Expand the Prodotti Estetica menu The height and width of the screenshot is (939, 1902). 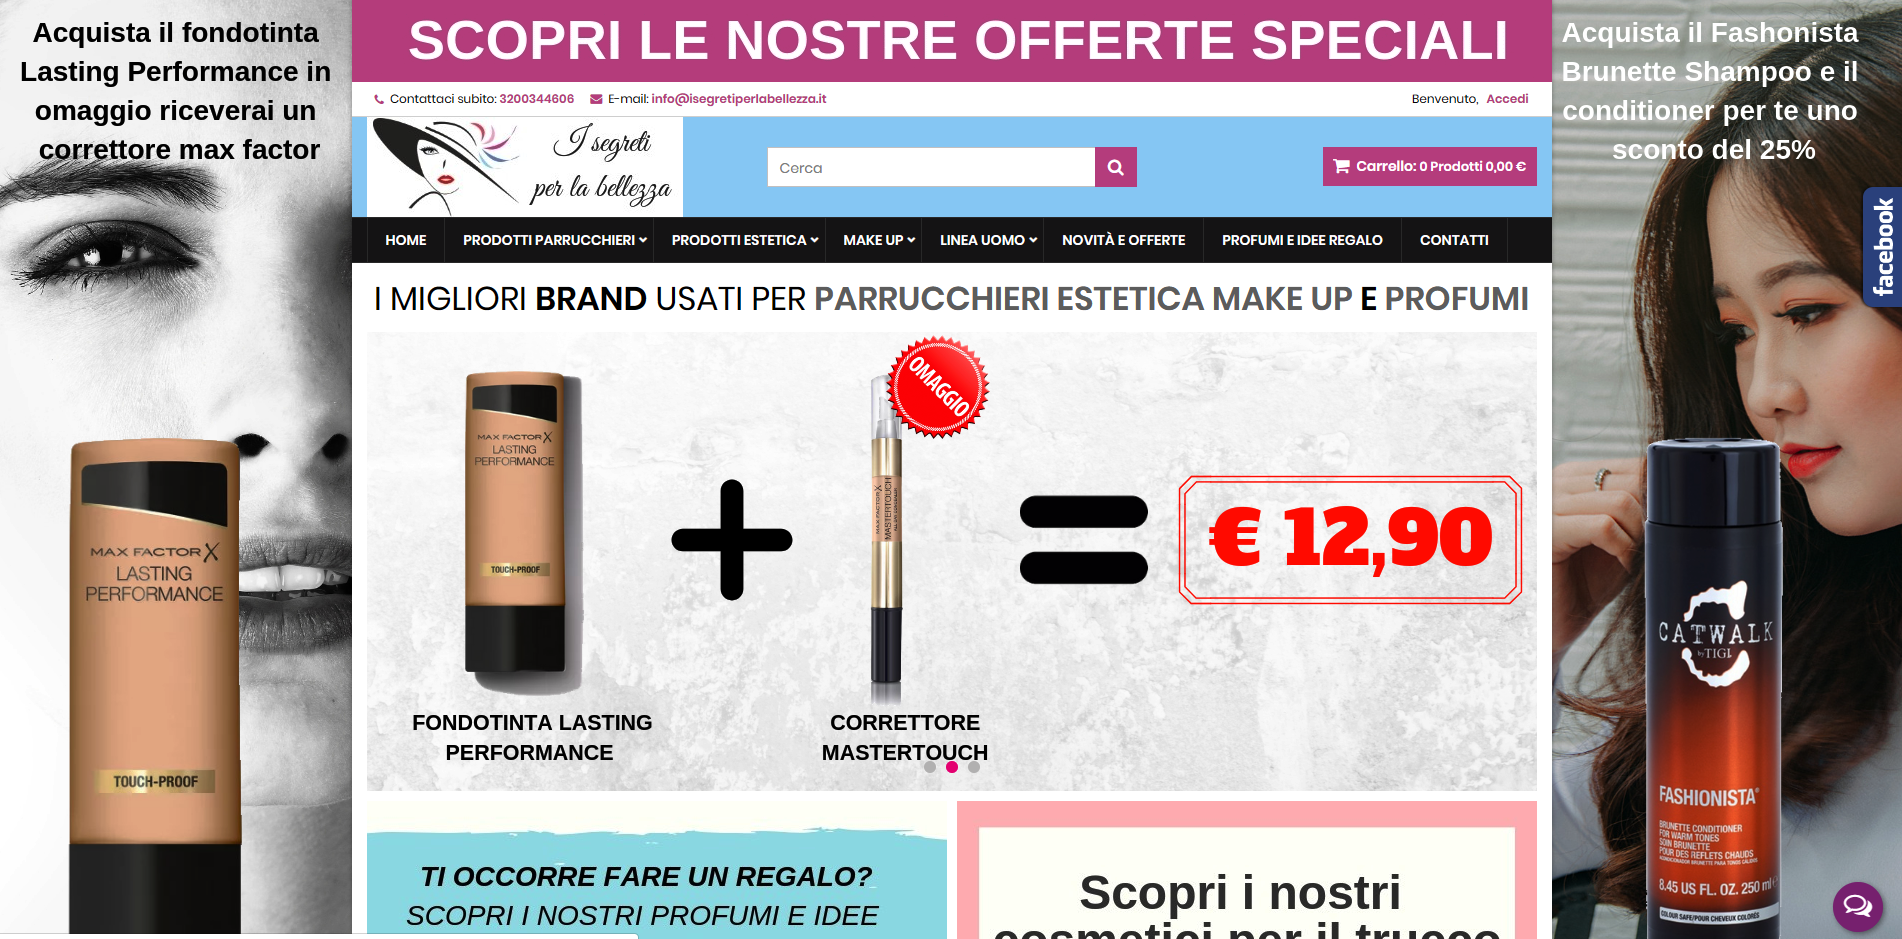click(745, 240)
